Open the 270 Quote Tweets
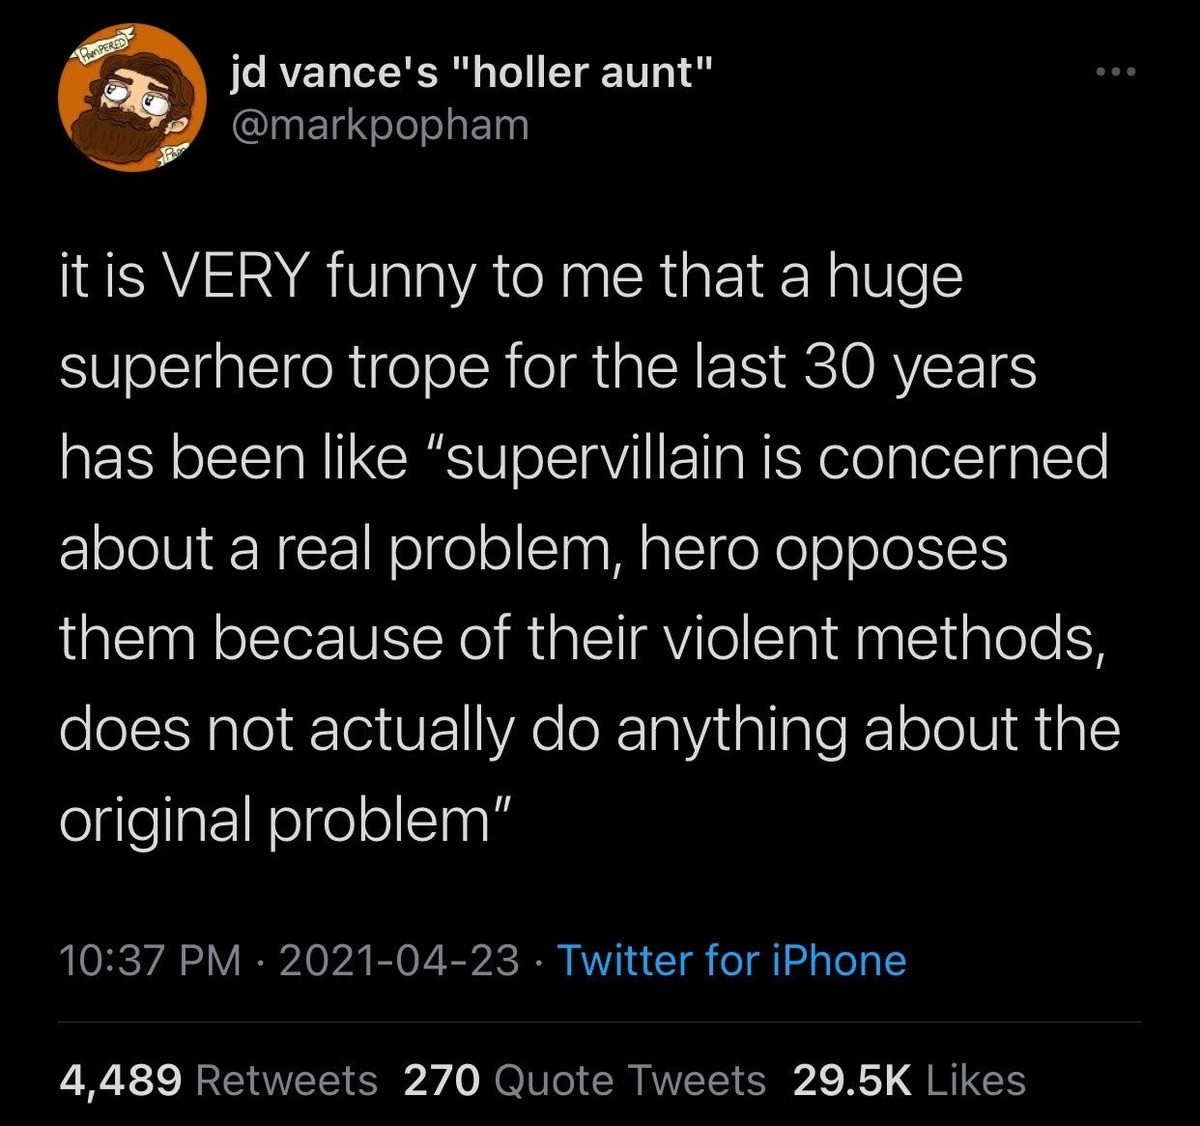Viewport: 1200px width, 1126px height. click(583, 1080)
